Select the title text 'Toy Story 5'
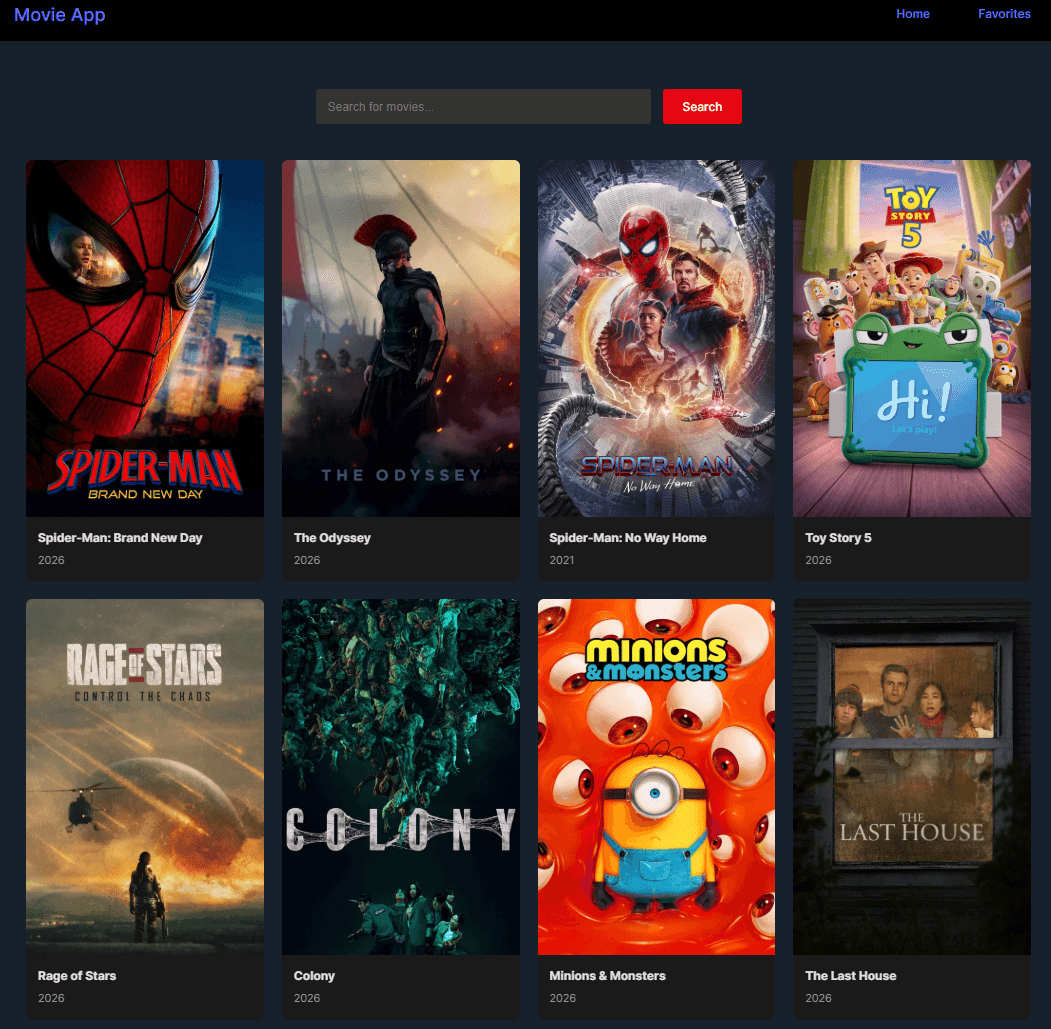 click(x=838, y=538)
